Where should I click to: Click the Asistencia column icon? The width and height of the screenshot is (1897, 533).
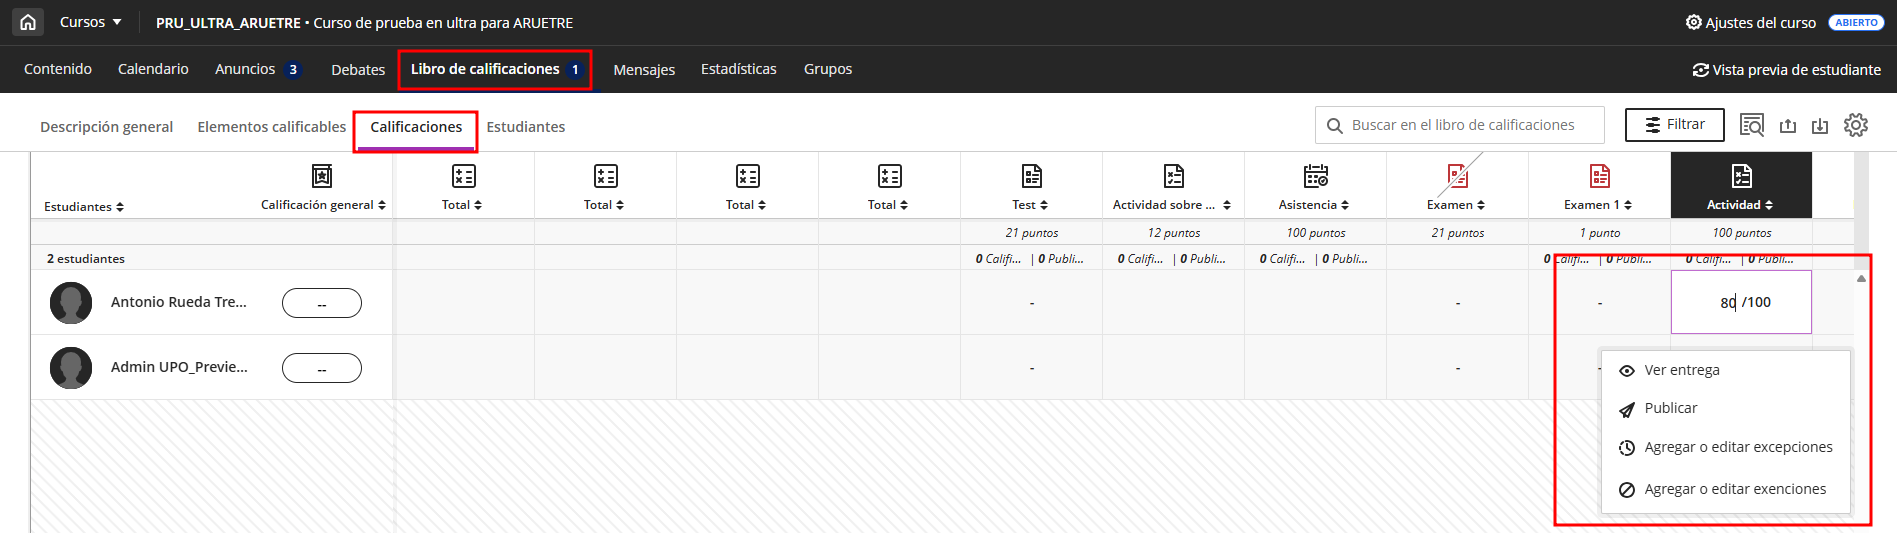1316,176
